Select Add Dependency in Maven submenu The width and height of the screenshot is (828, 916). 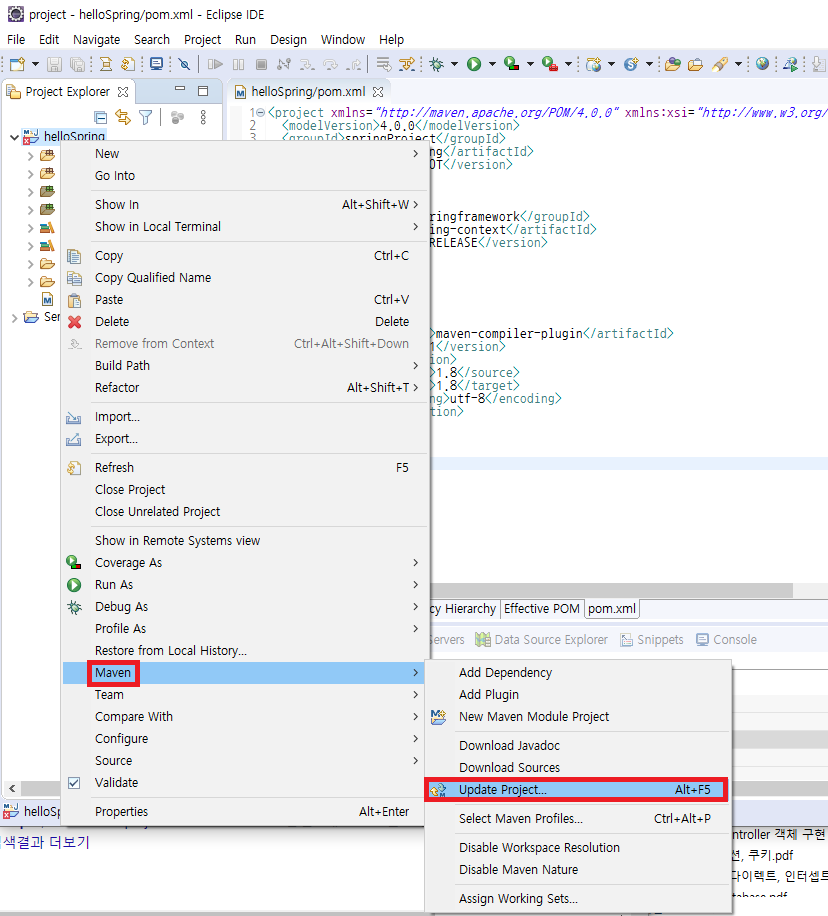[x=578, y=672]
